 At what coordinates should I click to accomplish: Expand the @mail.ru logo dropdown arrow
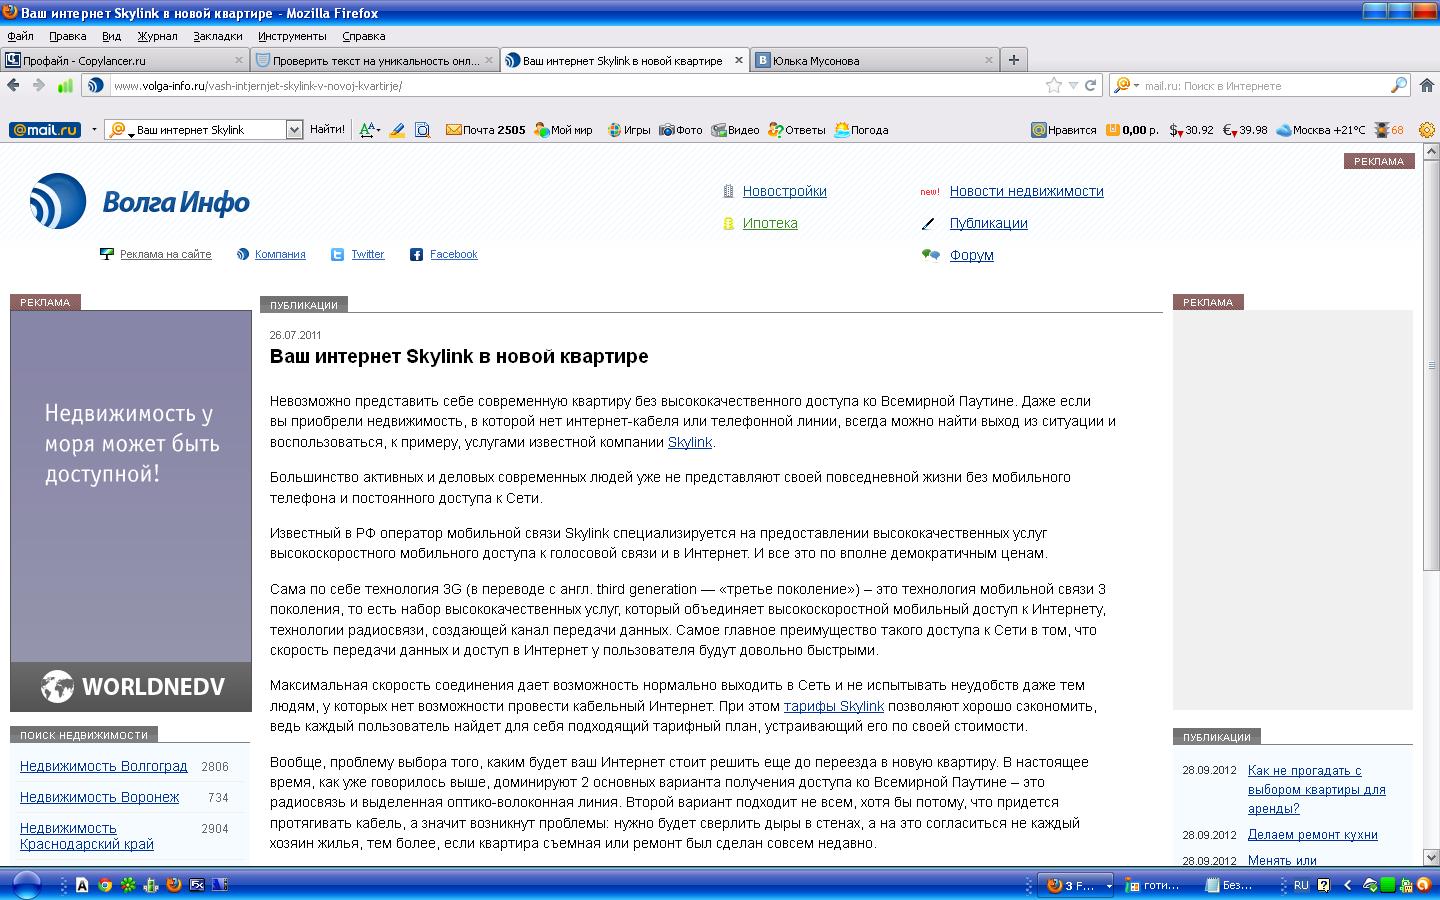pyautogui.click(x=94, y=130)
